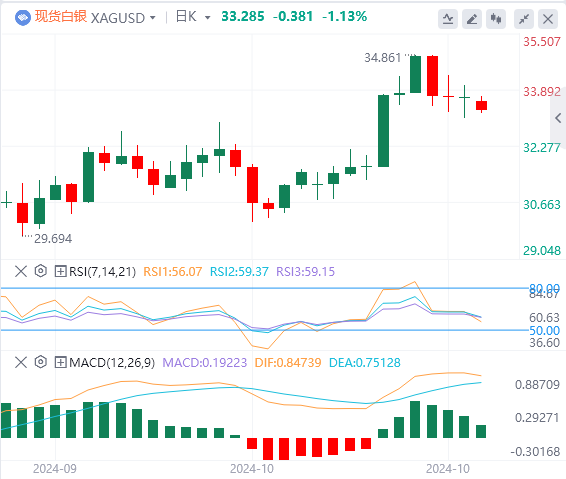Viewport: 566px width, 479px height.
Task: Open MACD indicator settings gear
Action: 41,362
